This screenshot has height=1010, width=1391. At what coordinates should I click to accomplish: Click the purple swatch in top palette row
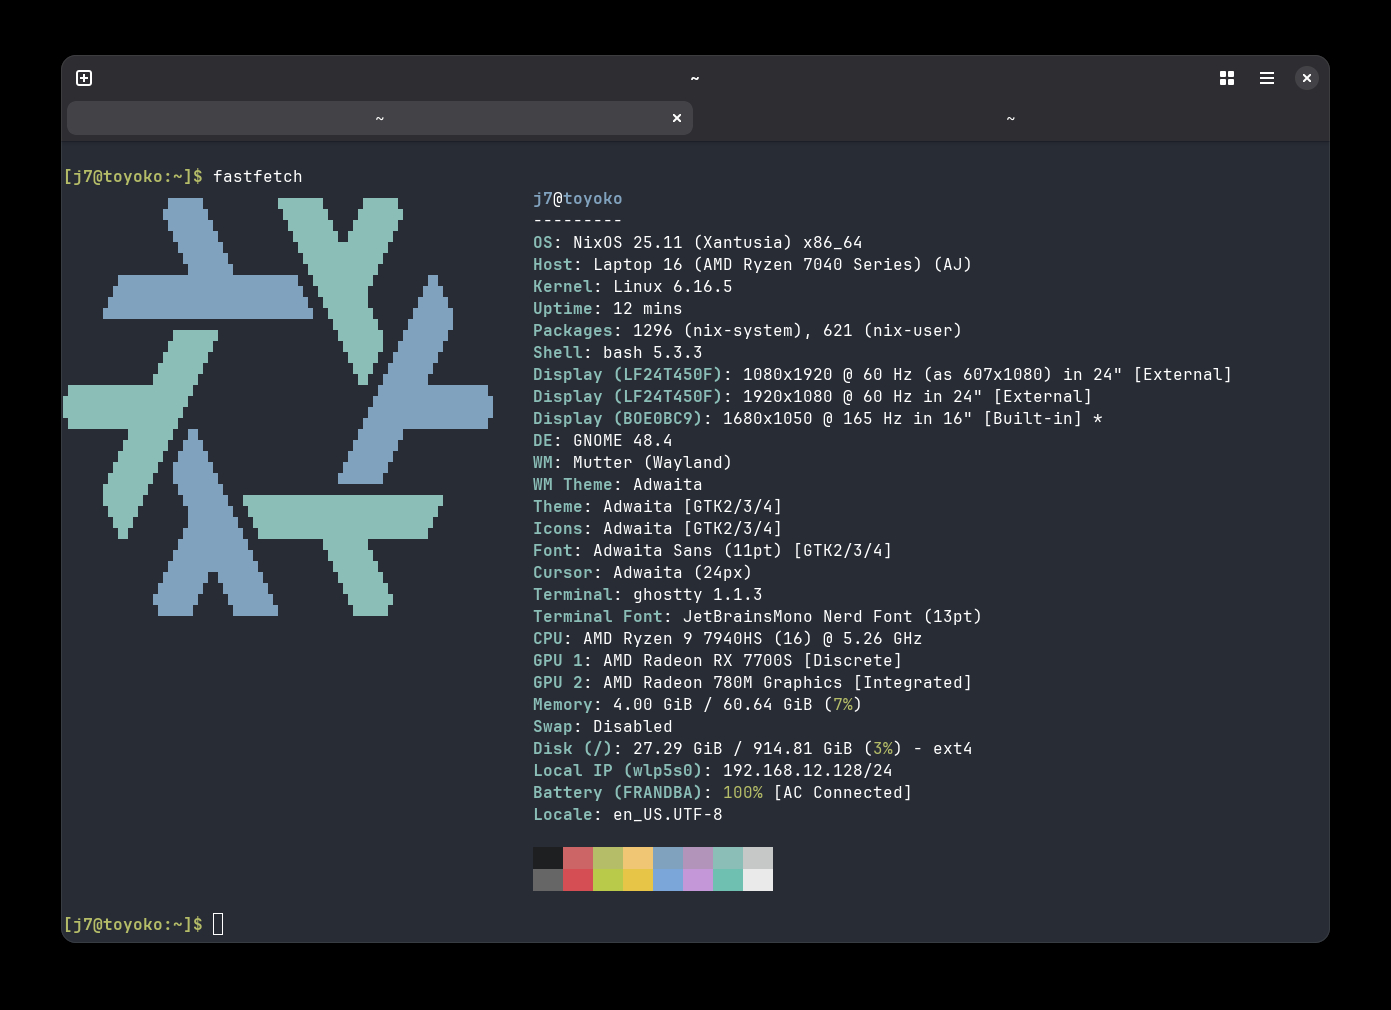pyautogui.click(x=698, y=858)
